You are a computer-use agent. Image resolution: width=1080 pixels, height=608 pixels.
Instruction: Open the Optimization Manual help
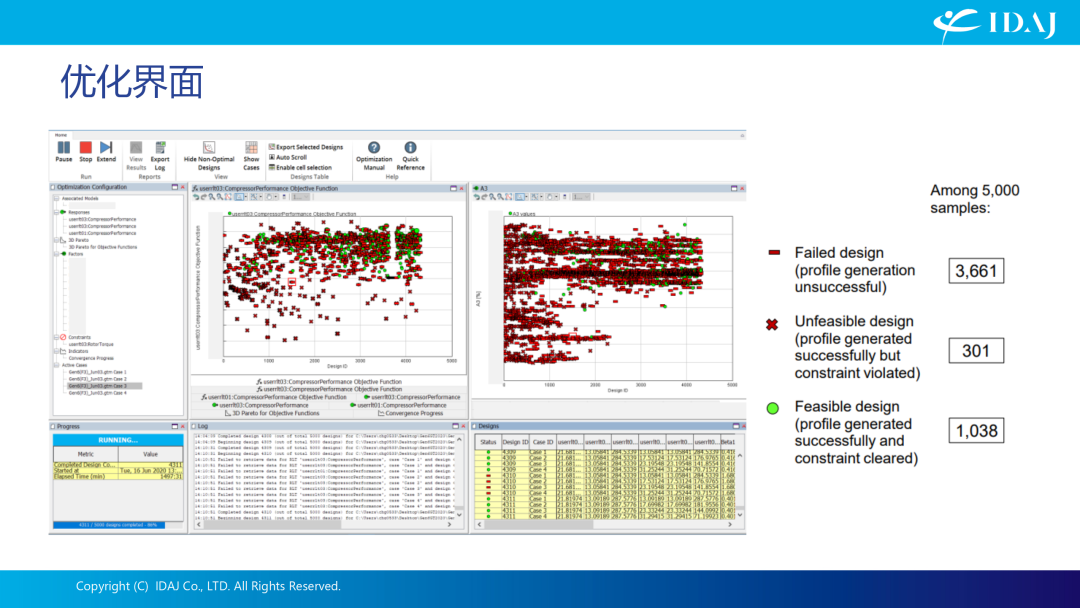tap(374, 156)
